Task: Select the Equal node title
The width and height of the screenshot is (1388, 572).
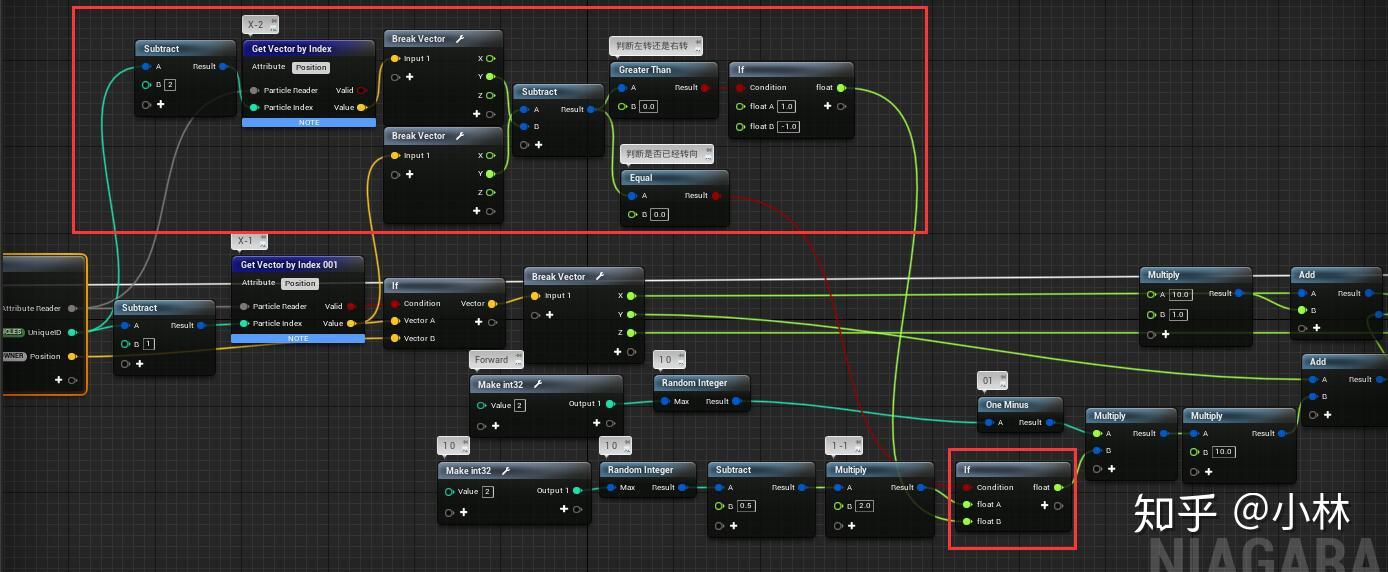Action: (x=641, y=178)
